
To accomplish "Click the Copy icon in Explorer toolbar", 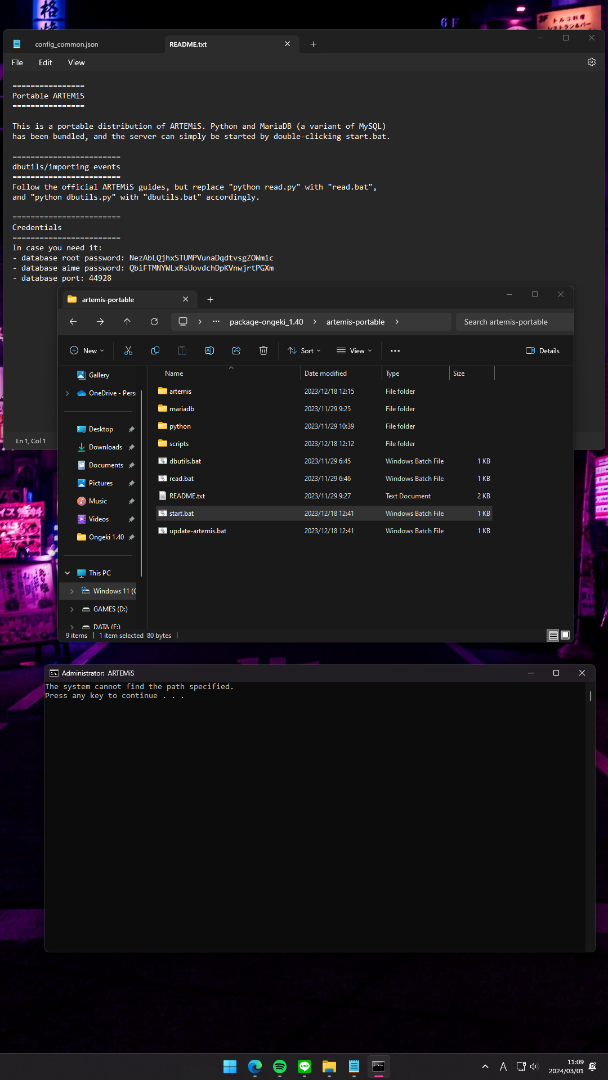I will click(155, 351).
